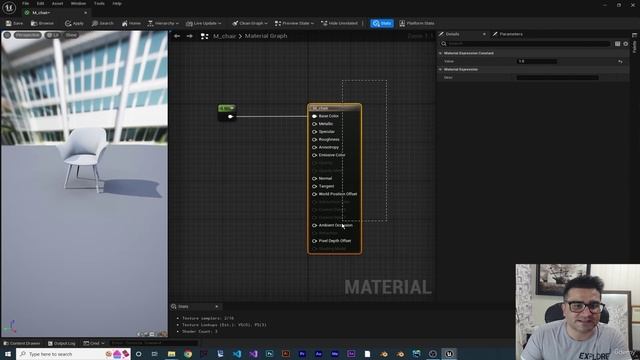Collapse the Material Expression section
Viewport: 640px width, 360px height.
coord(440,70)
